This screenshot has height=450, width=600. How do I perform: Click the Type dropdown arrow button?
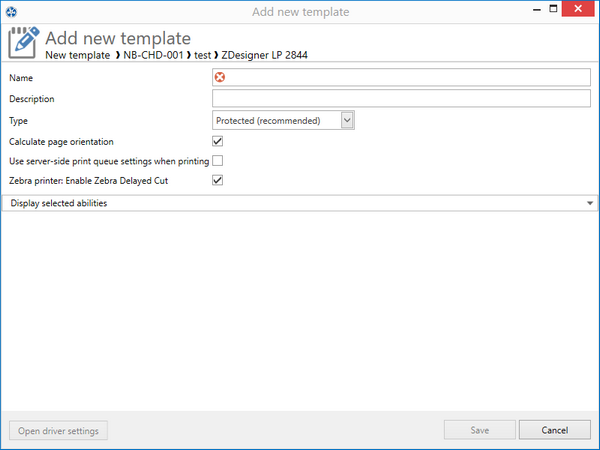click(x=347, y=120)
